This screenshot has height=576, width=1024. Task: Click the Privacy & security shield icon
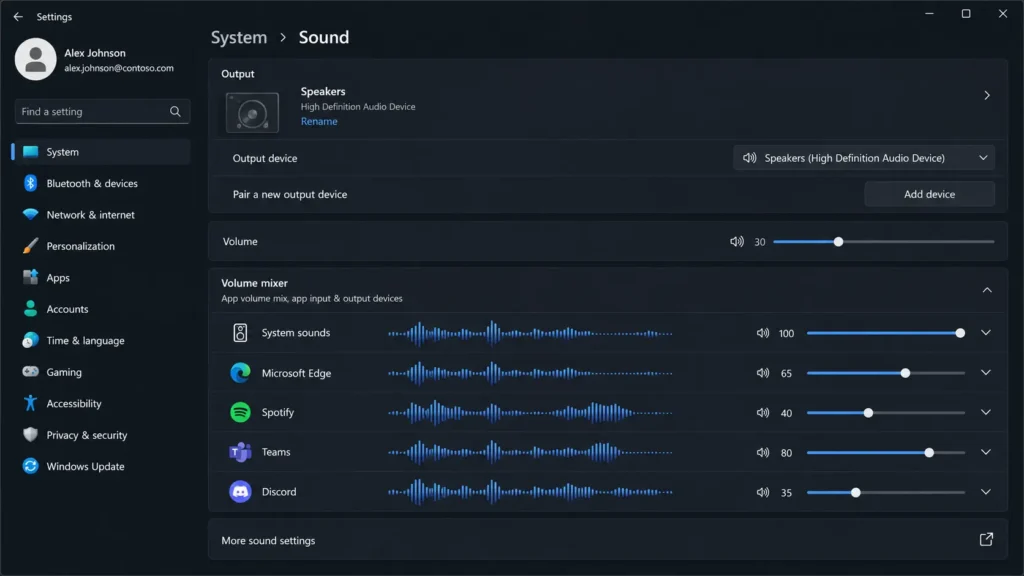[30, 434]
